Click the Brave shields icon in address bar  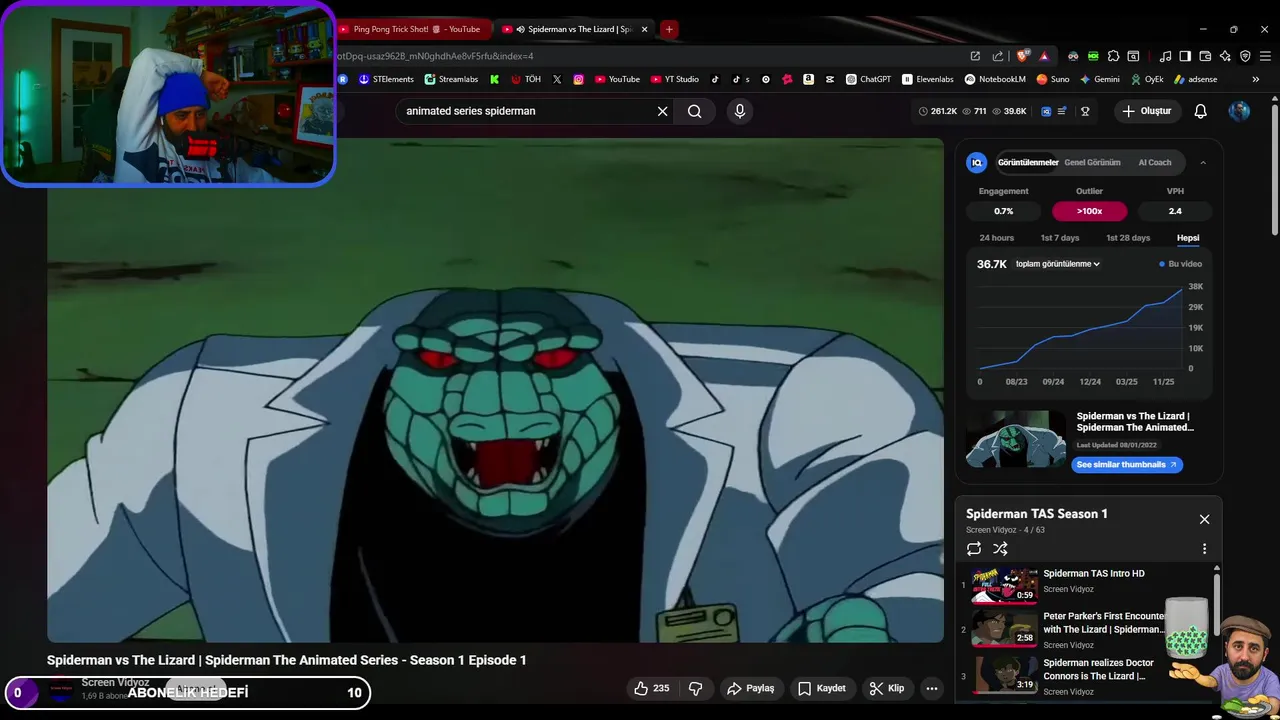(1022, 56)
